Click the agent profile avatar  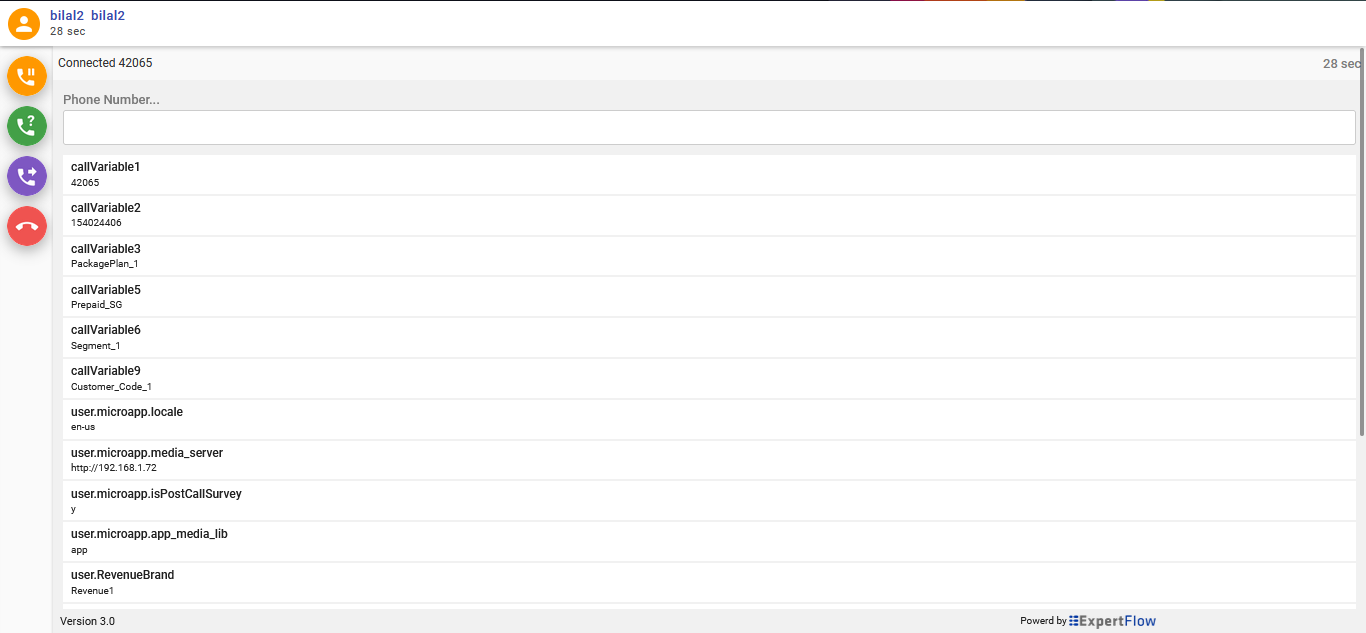(23, 23)
